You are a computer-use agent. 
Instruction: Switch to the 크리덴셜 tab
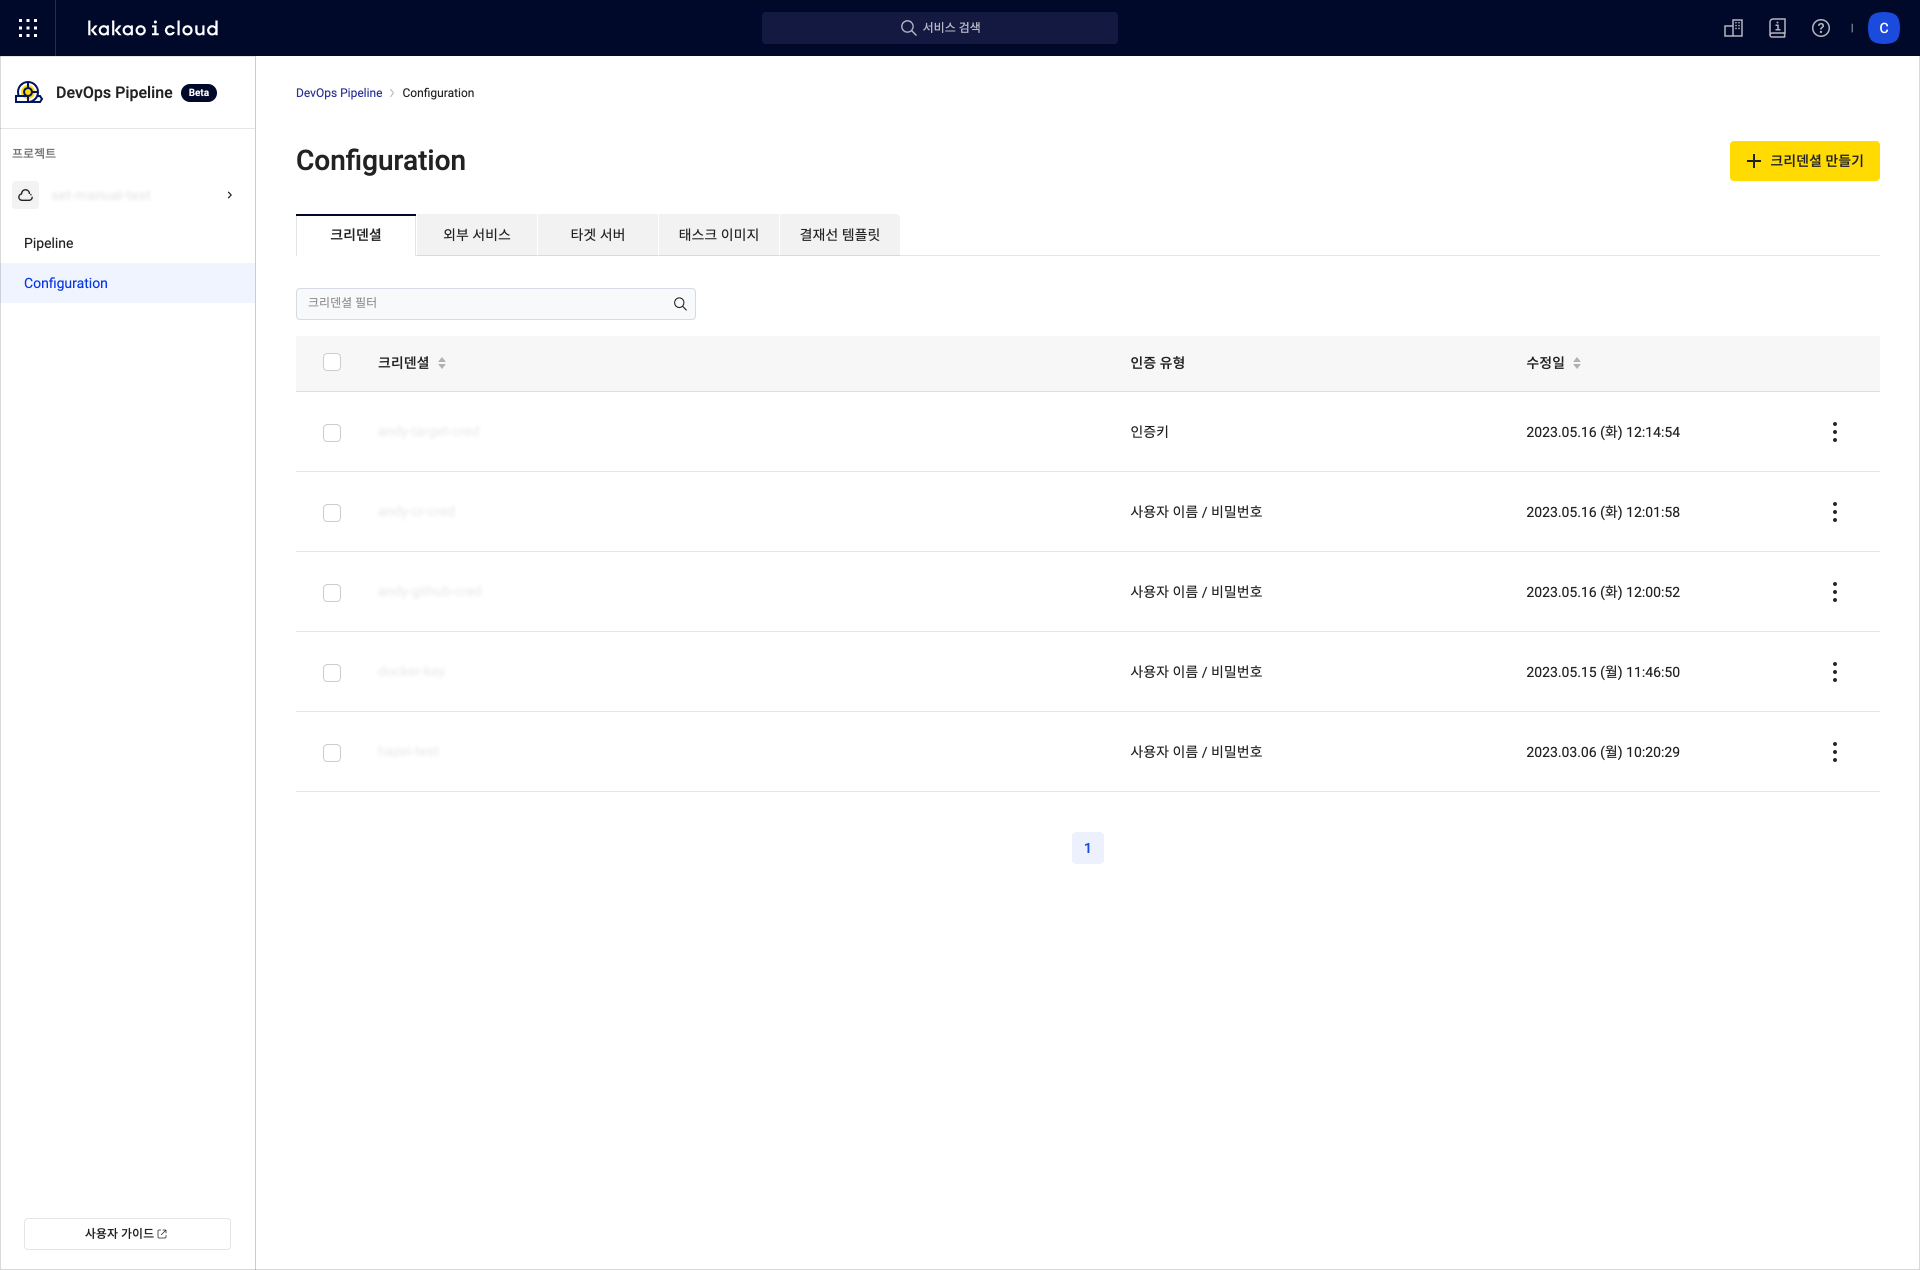coord(356,235)
